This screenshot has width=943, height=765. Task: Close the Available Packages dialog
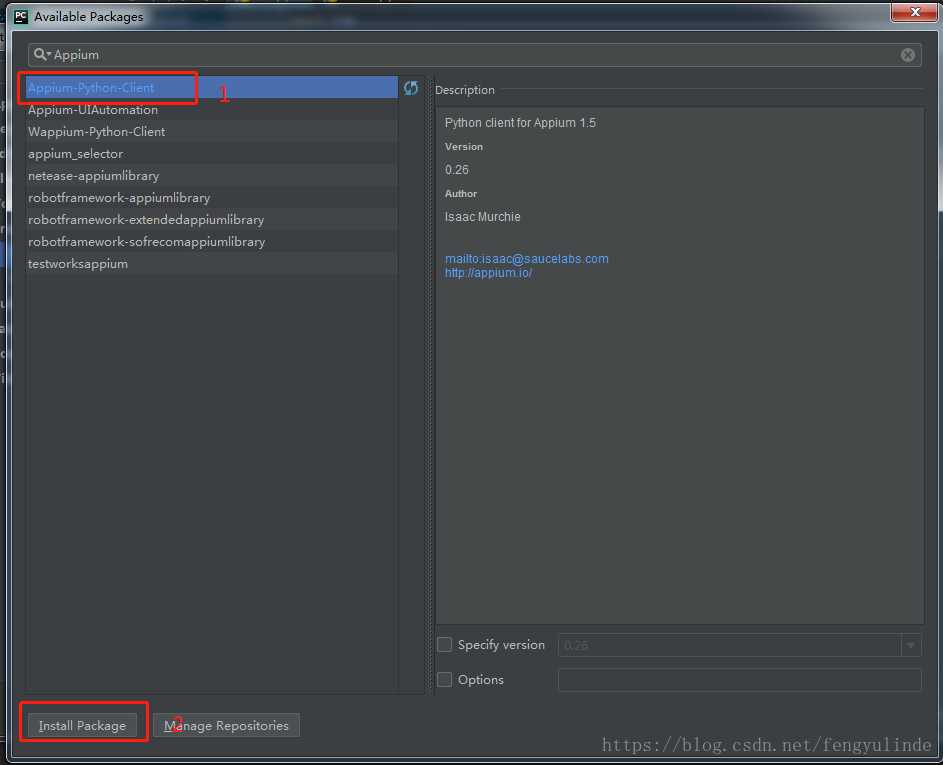(x=914, y=11)
